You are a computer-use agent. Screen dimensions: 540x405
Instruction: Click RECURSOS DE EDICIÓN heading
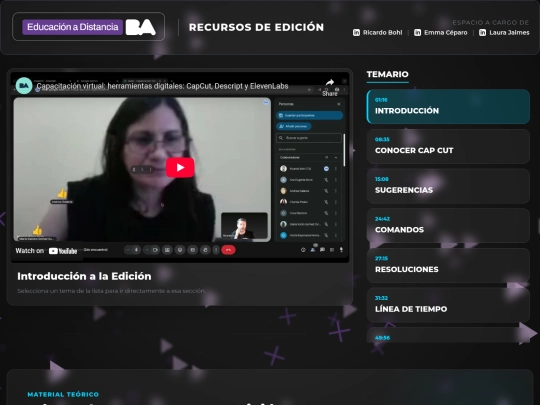point(256,27)
